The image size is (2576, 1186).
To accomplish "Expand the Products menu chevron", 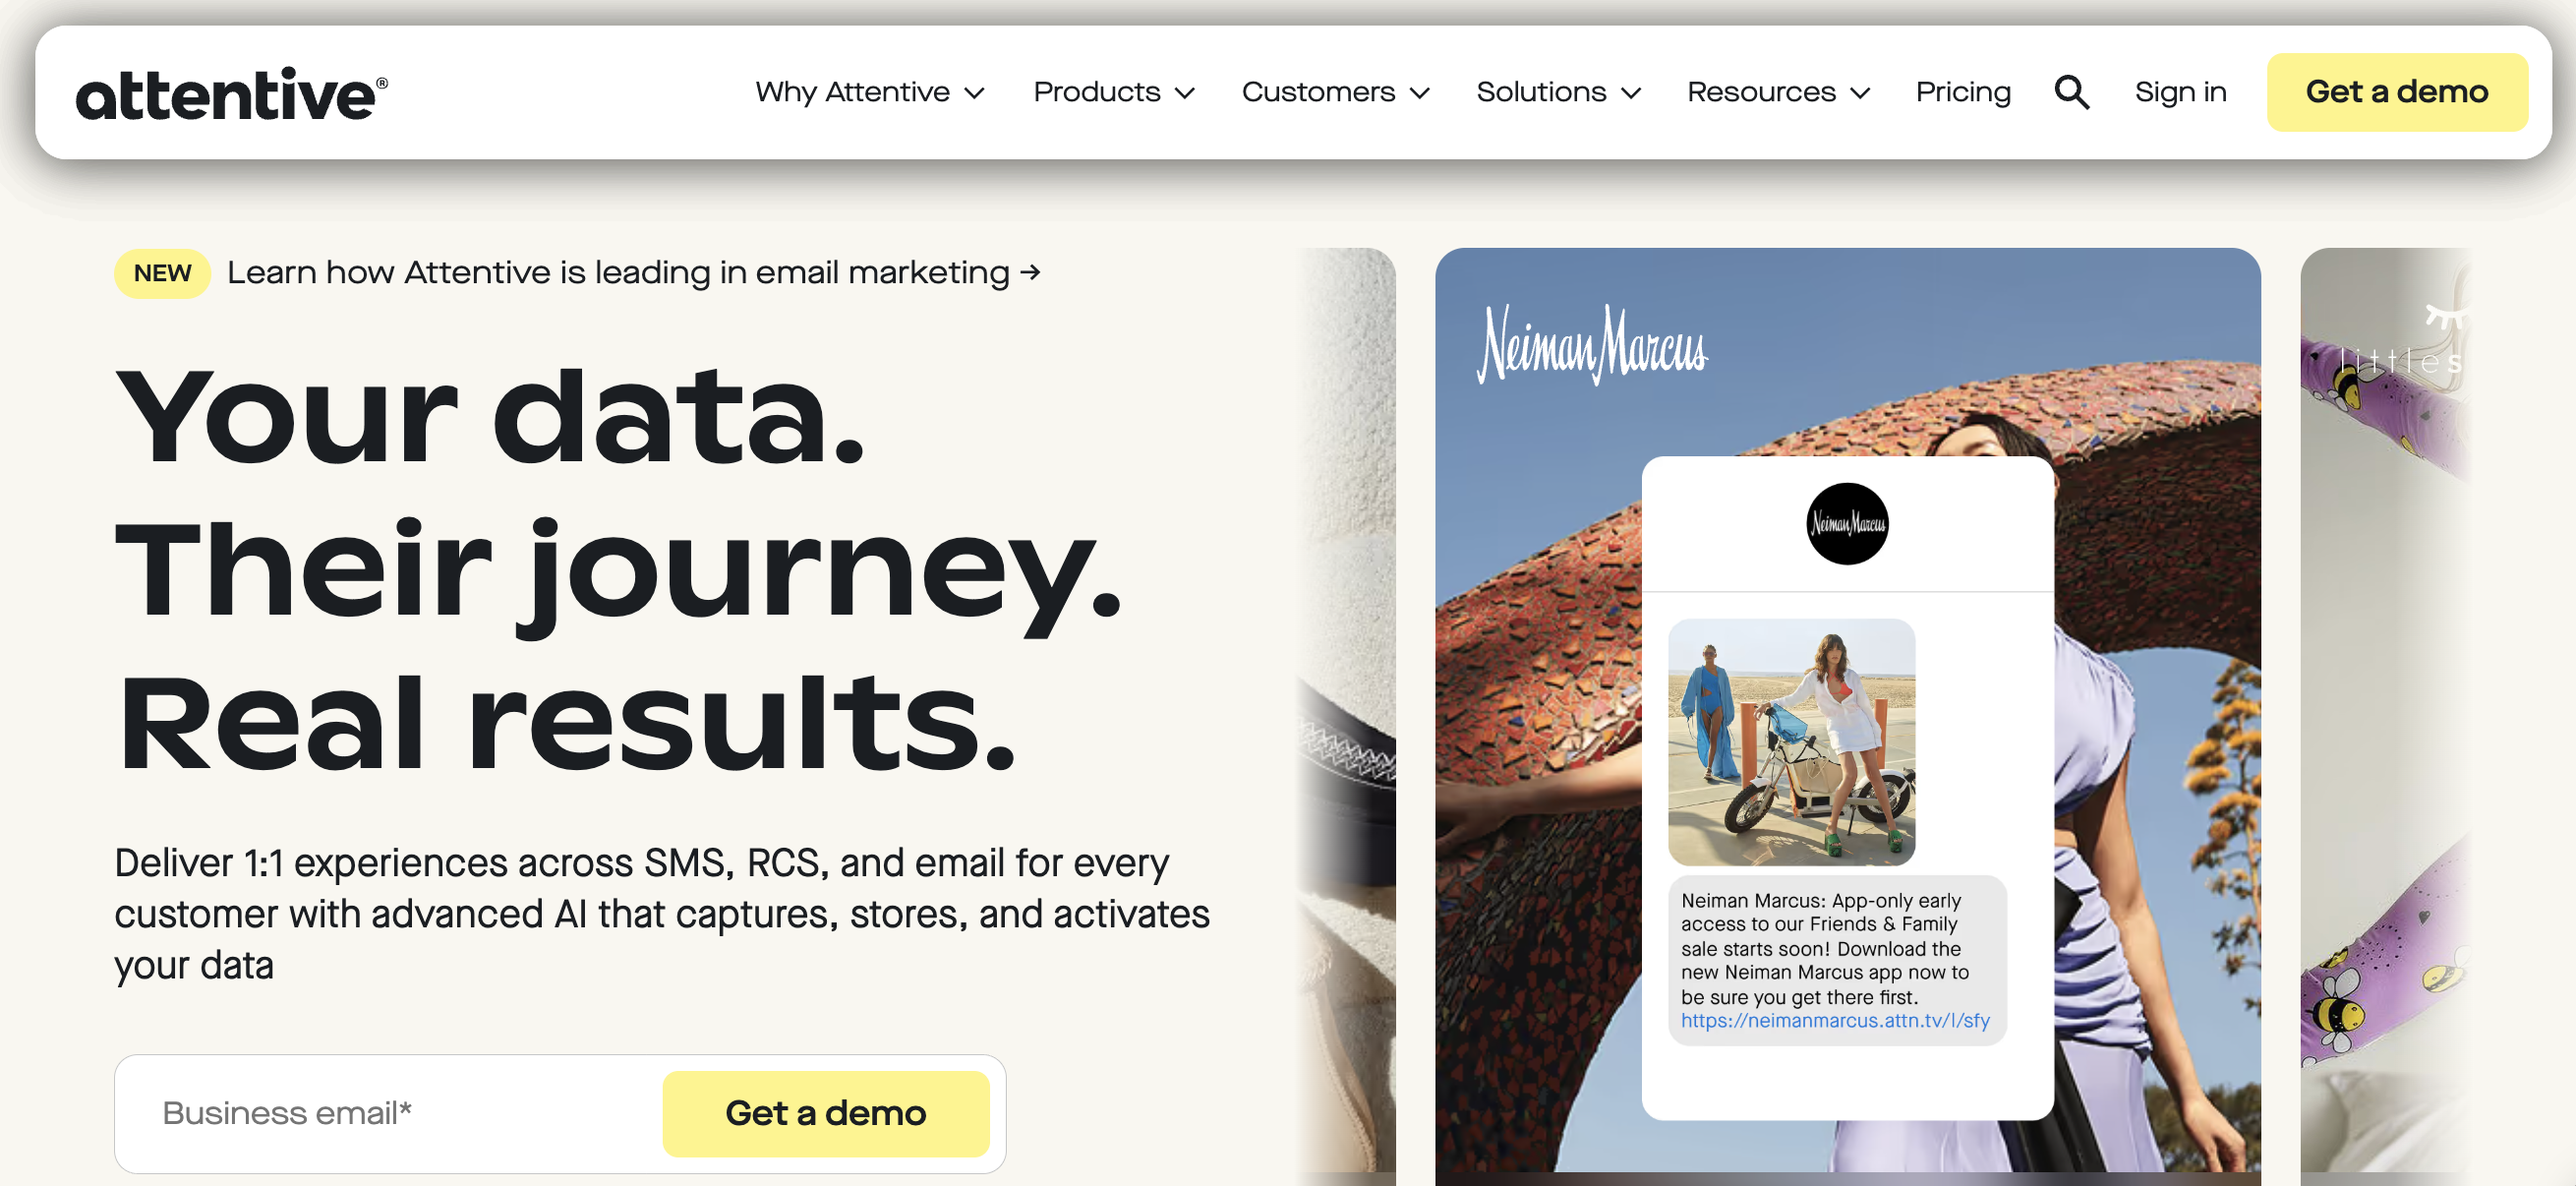I will (x=1185, y=93).
